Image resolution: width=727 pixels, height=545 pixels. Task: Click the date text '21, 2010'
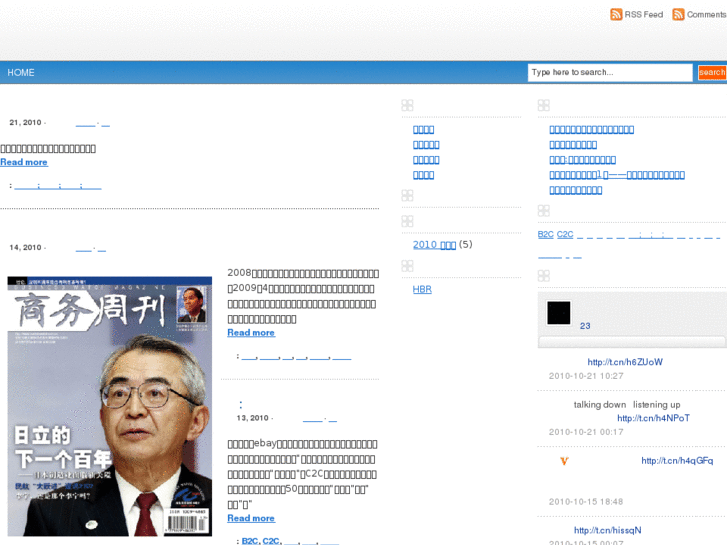tap(26, 122)
